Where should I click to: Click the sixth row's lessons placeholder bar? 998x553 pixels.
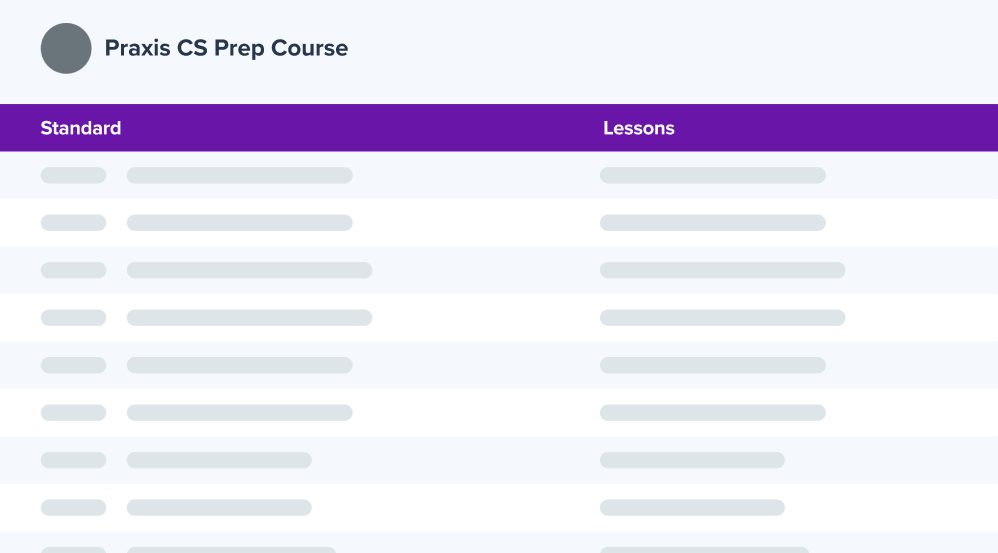pos(712,413)
